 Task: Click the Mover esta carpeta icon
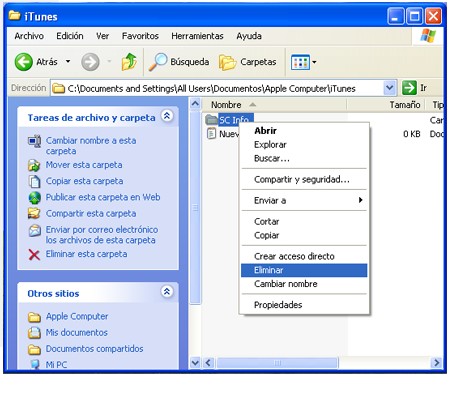[x=34, y=165]
